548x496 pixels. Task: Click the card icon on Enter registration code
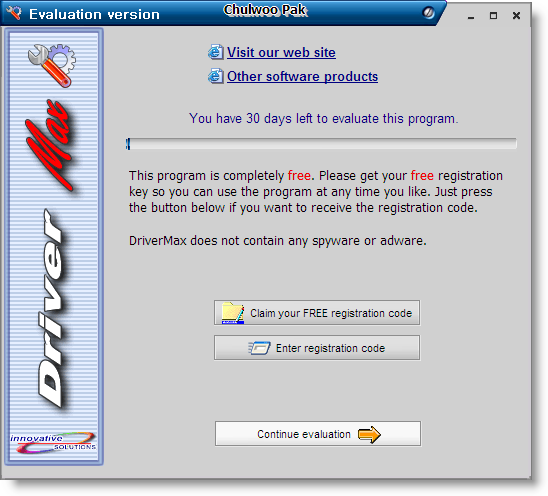259,348
